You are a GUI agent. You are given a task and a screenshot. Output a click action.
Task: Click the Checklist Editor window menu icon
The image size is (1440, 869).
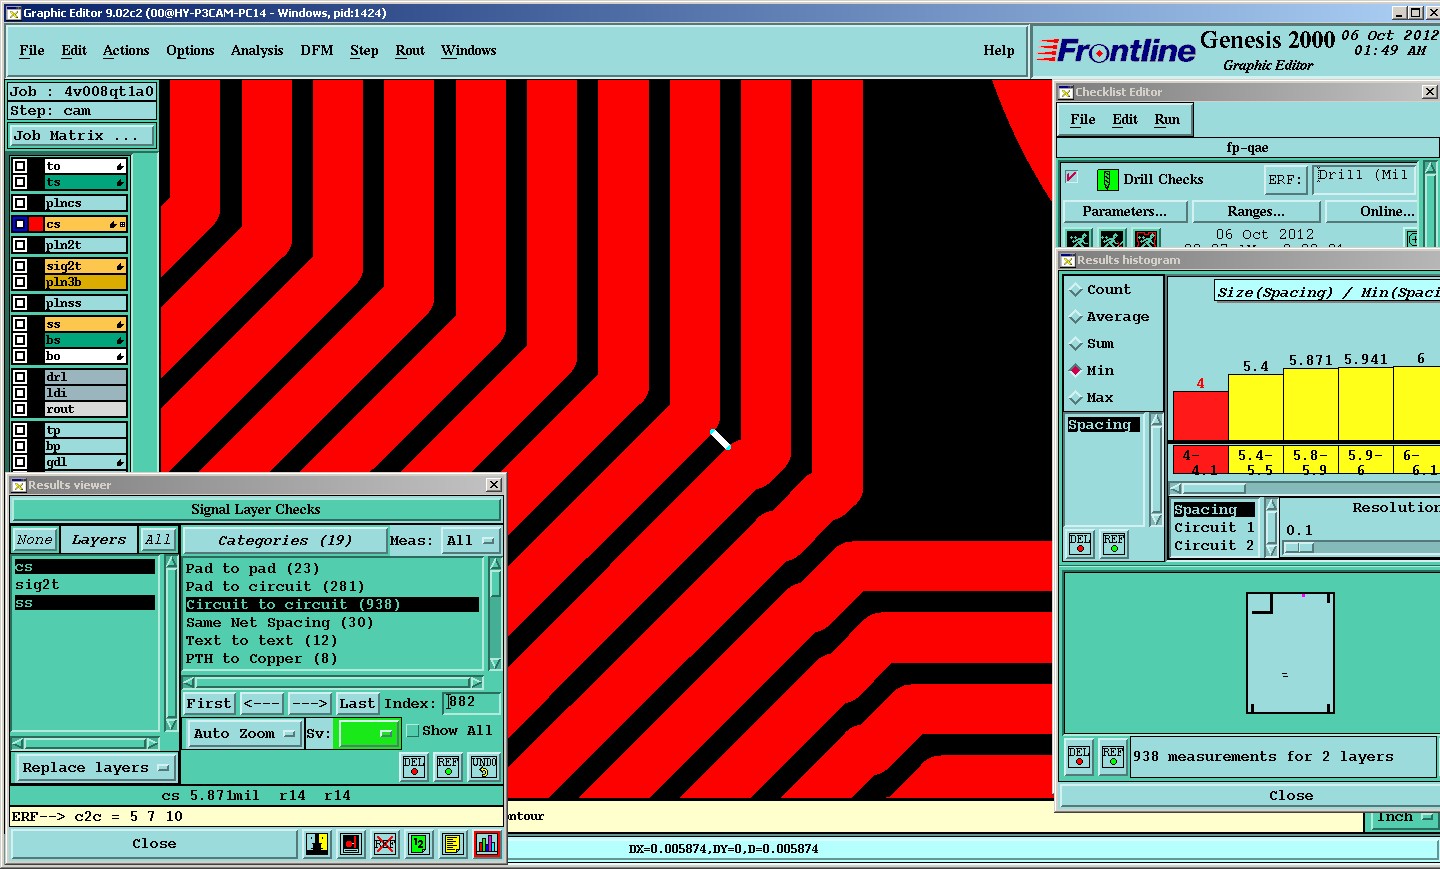(1066, 92)
